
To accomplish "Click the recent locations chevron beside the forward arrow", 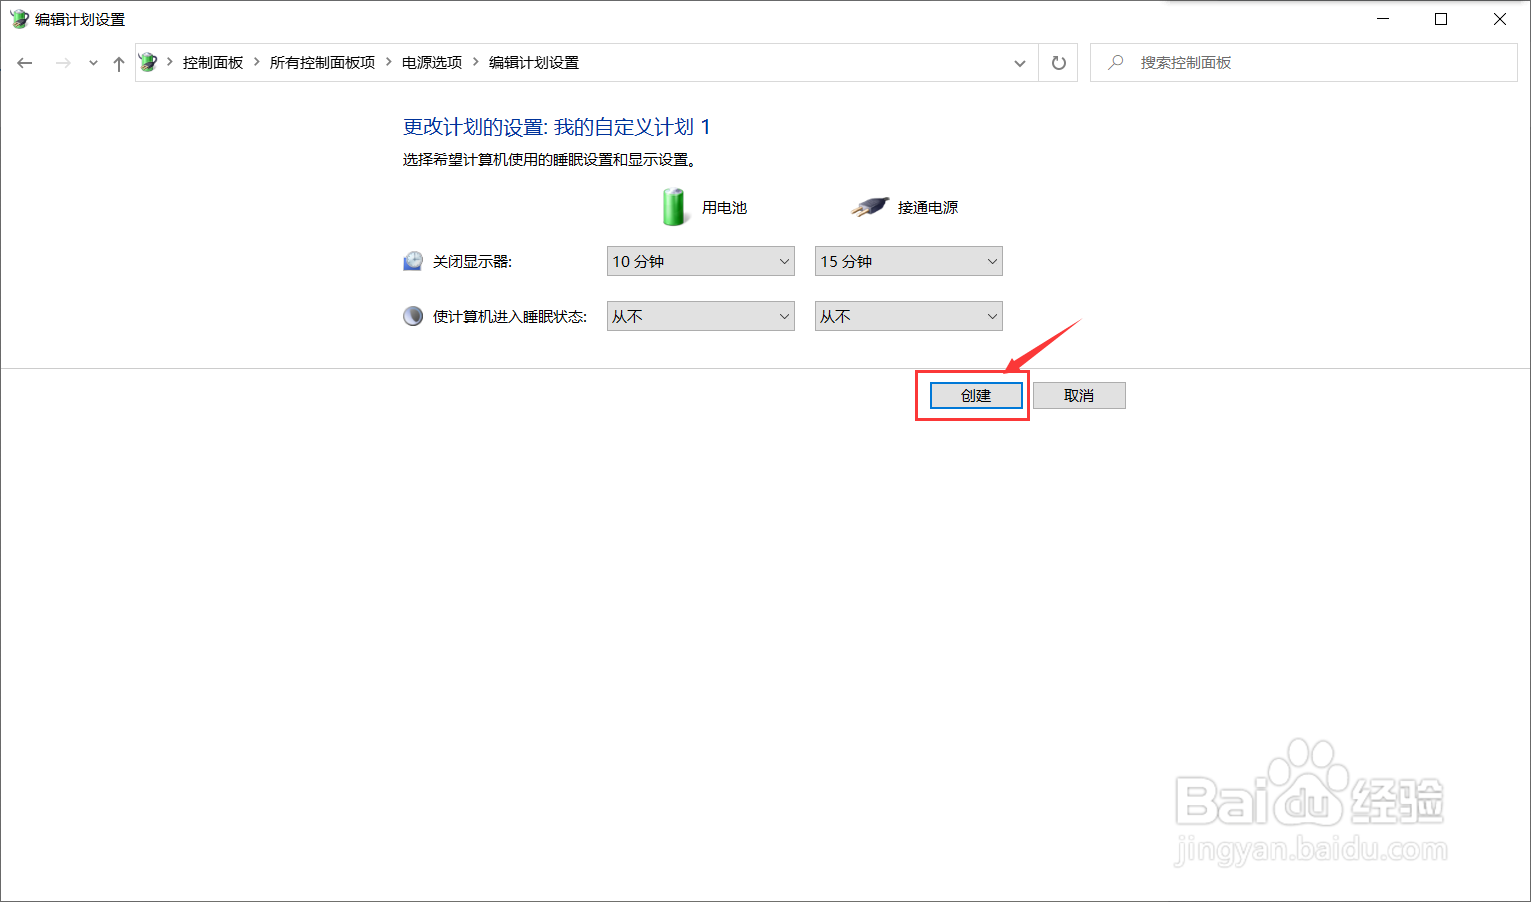I will [92, 62].
